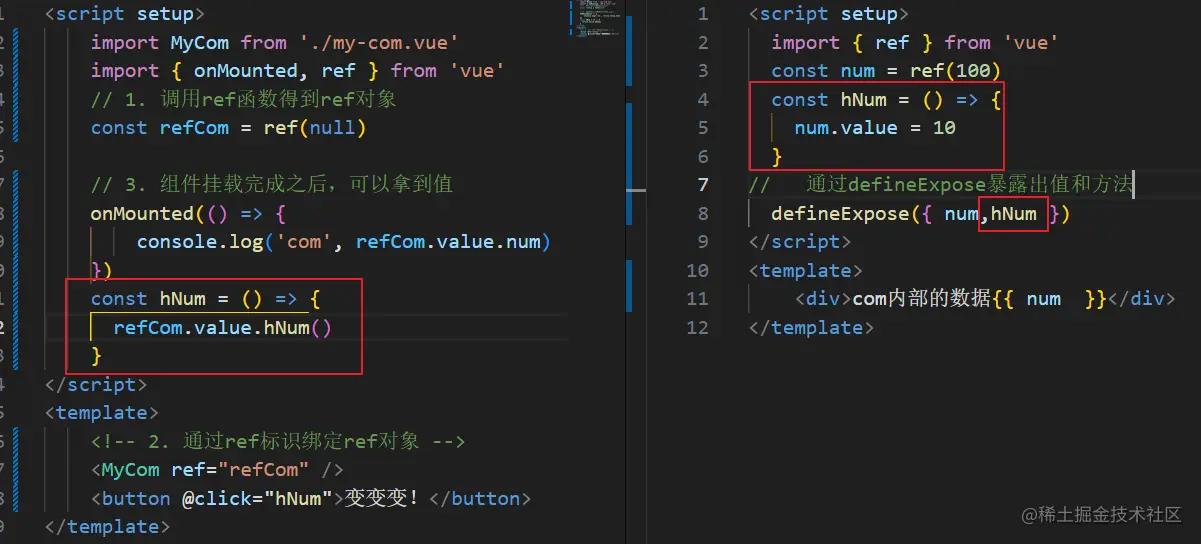
Task: Click the '<MyCom ref="refCom" />' component tag
Action: pos(217,470)
